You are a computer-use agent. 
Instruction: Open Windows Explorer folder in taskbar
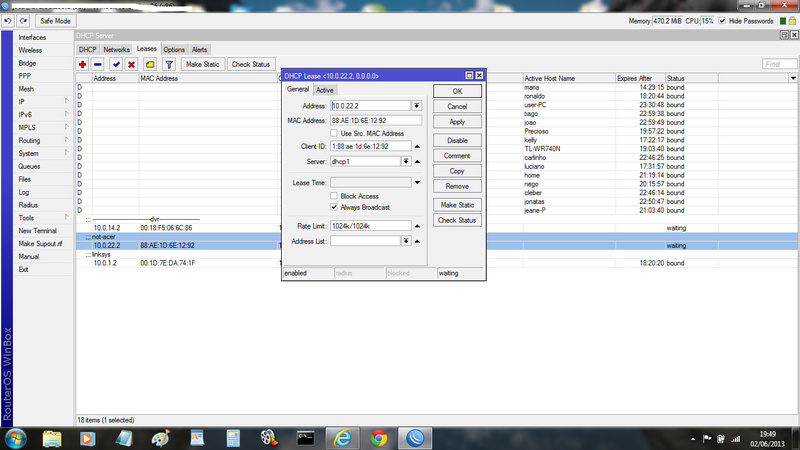tap(52, 438)
